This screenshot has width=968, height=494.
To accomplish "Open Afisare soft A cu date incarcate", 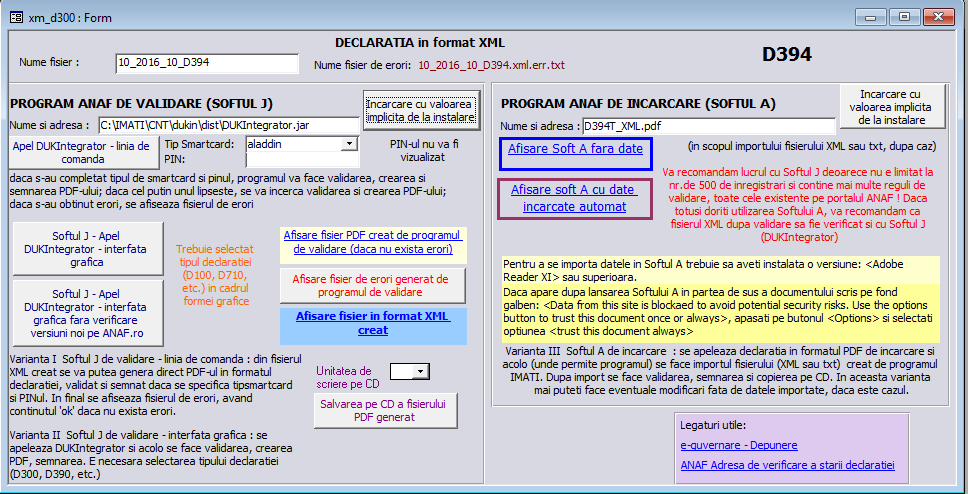I will click(575, 199).
